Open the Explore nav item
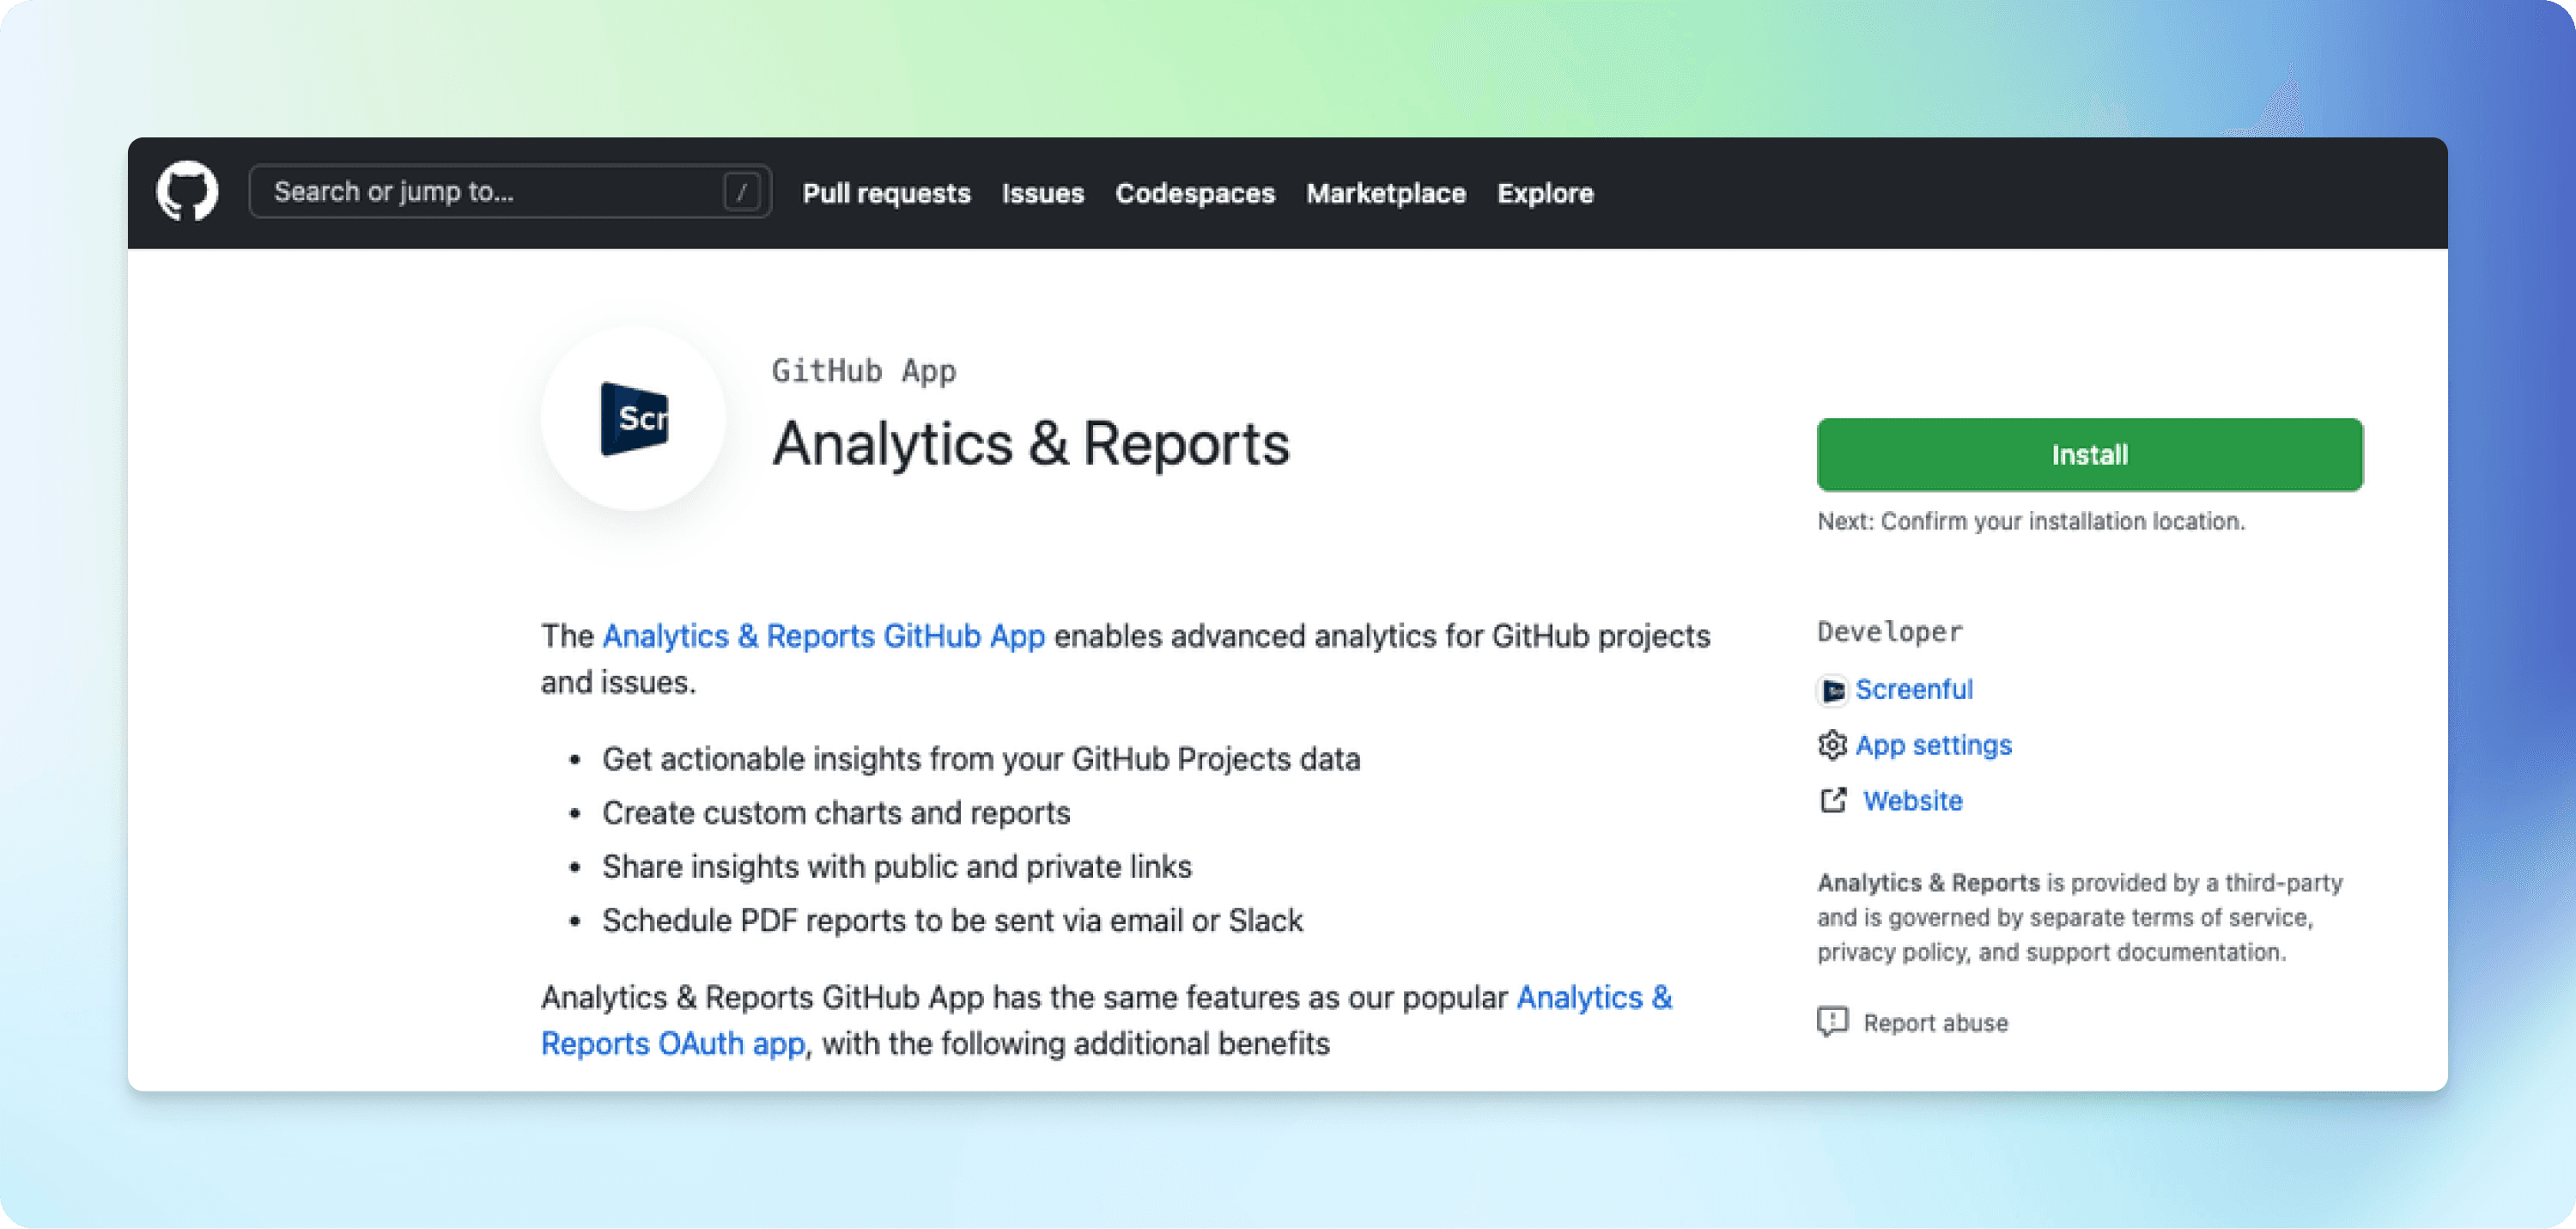This screenshot has height=1229, width=2576. pos(1544,193)
